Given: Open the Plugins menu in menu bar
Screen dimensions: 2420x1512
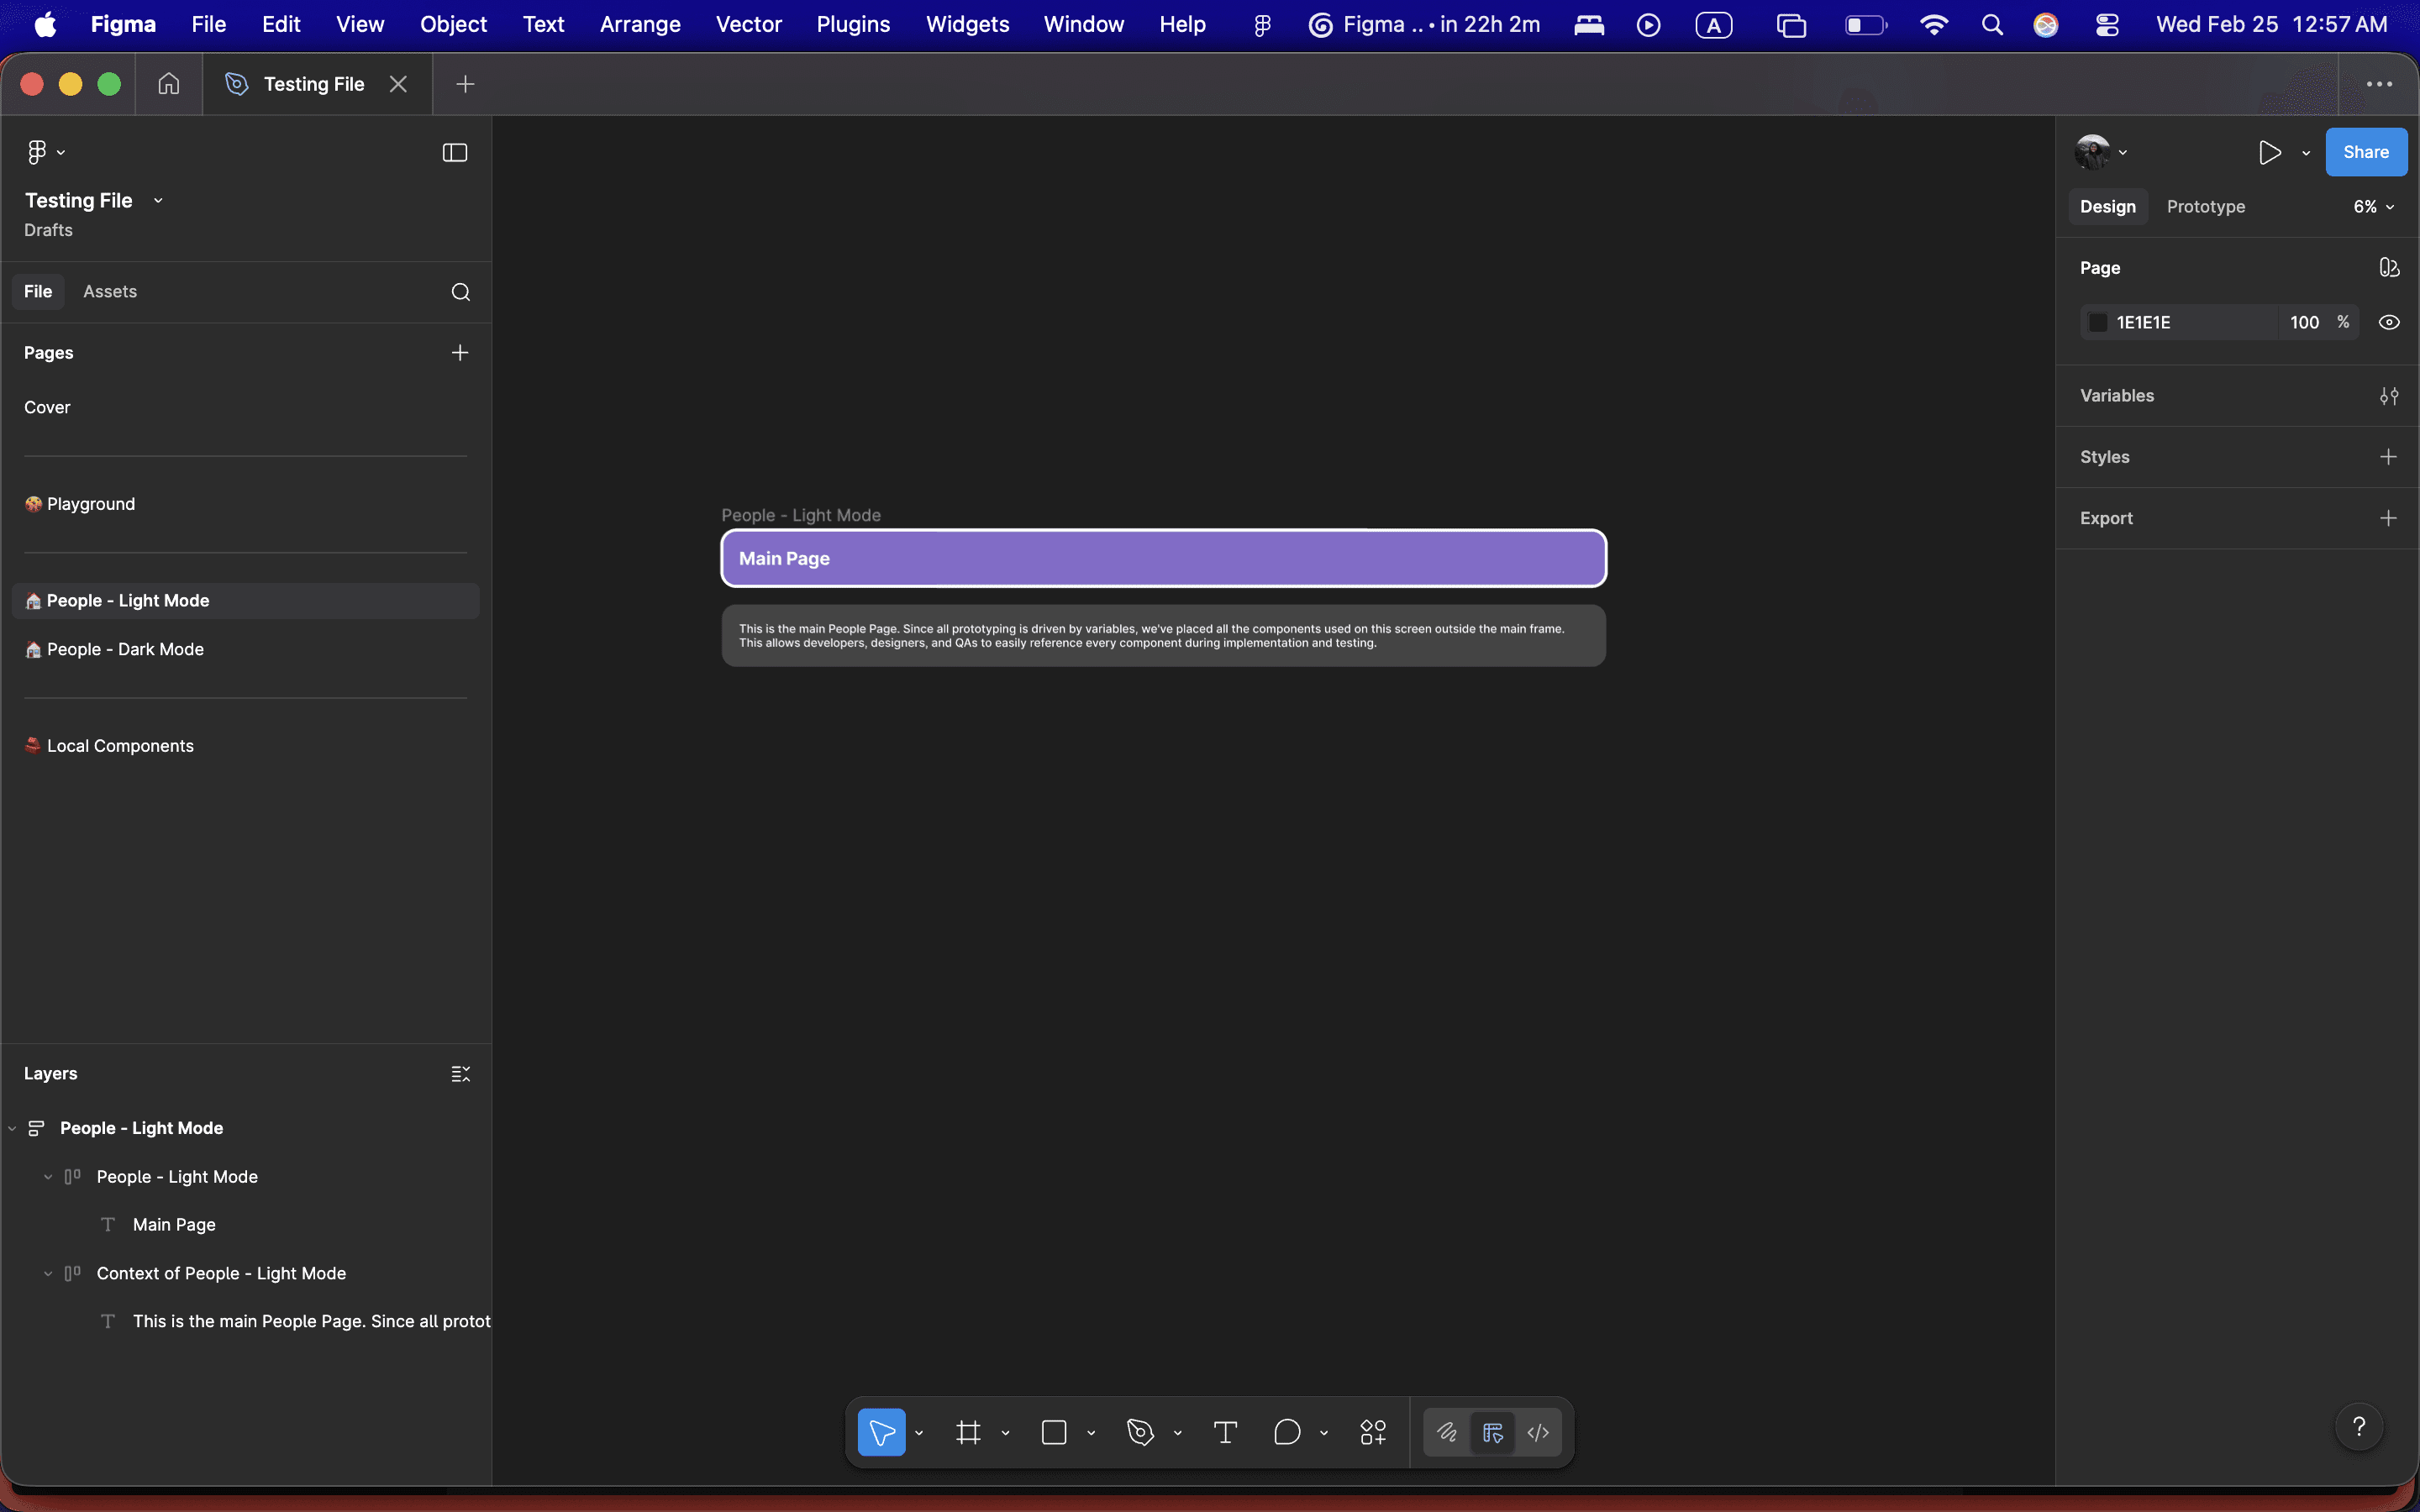Looking at the screenshot, I should (852, 24).
